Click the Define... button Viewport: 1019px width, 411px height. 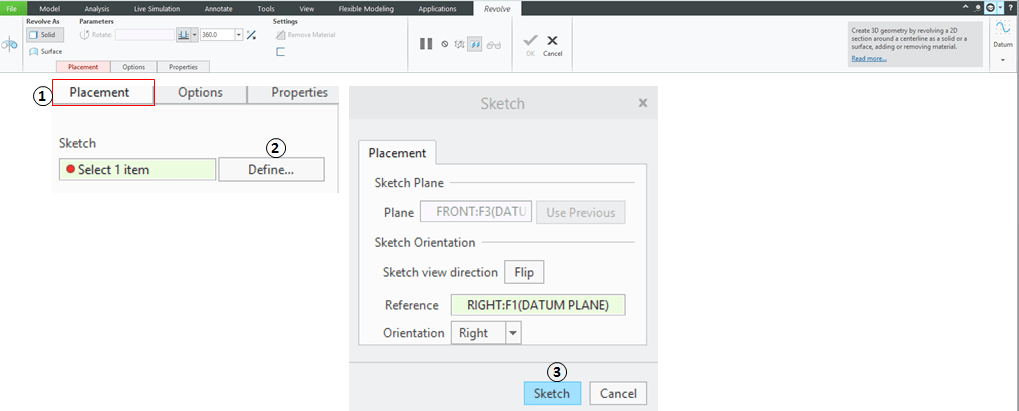click(x=271, y=169)
